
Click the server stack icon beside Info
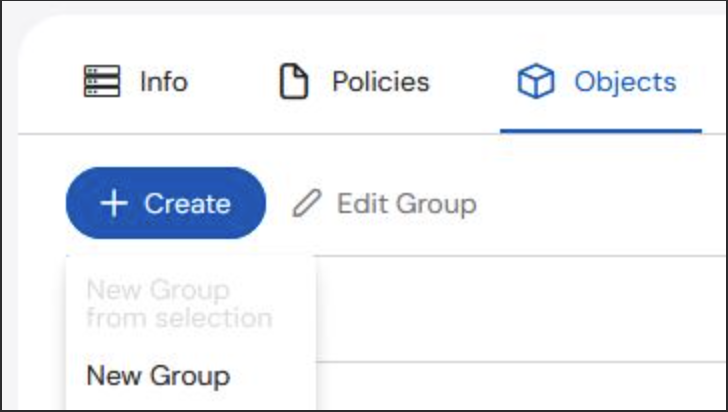point(102,81)
